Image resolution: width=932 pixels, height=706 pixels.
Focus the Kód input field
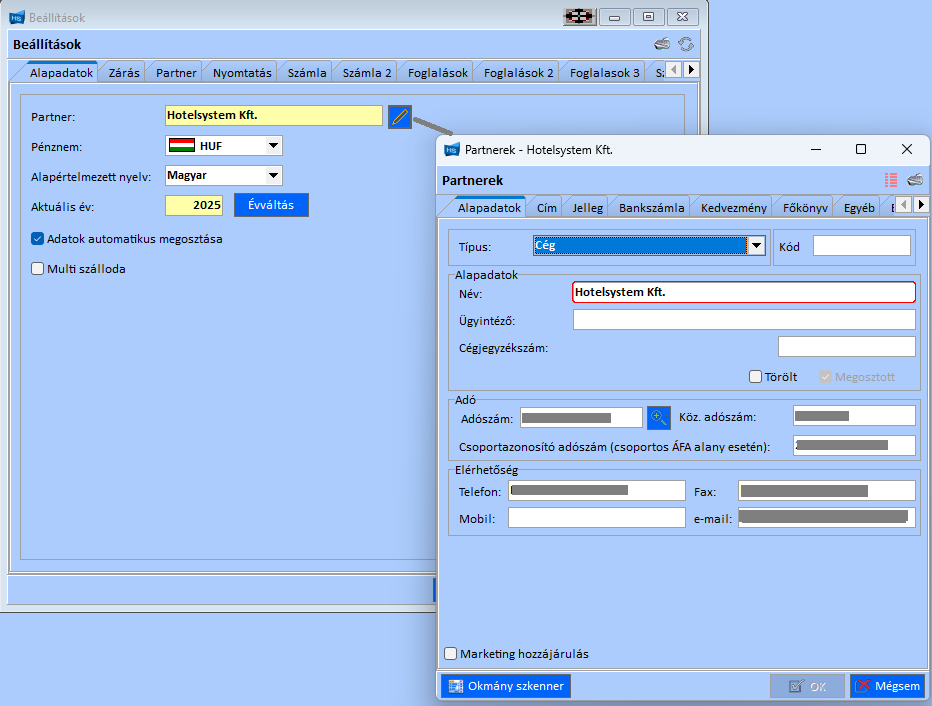tap(862, 245)
